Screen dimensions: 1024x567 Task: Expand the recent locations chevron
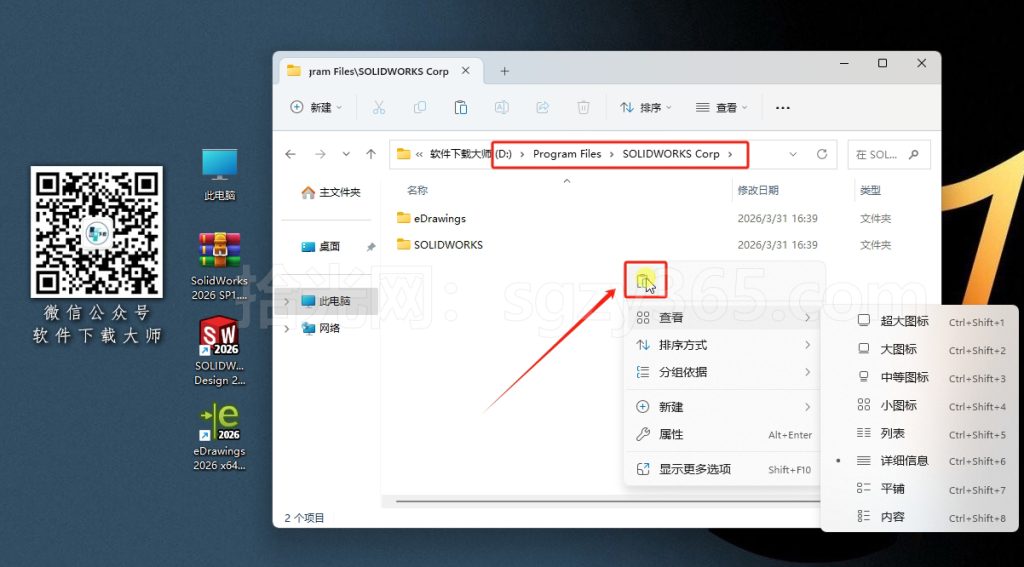coord(346,154)
